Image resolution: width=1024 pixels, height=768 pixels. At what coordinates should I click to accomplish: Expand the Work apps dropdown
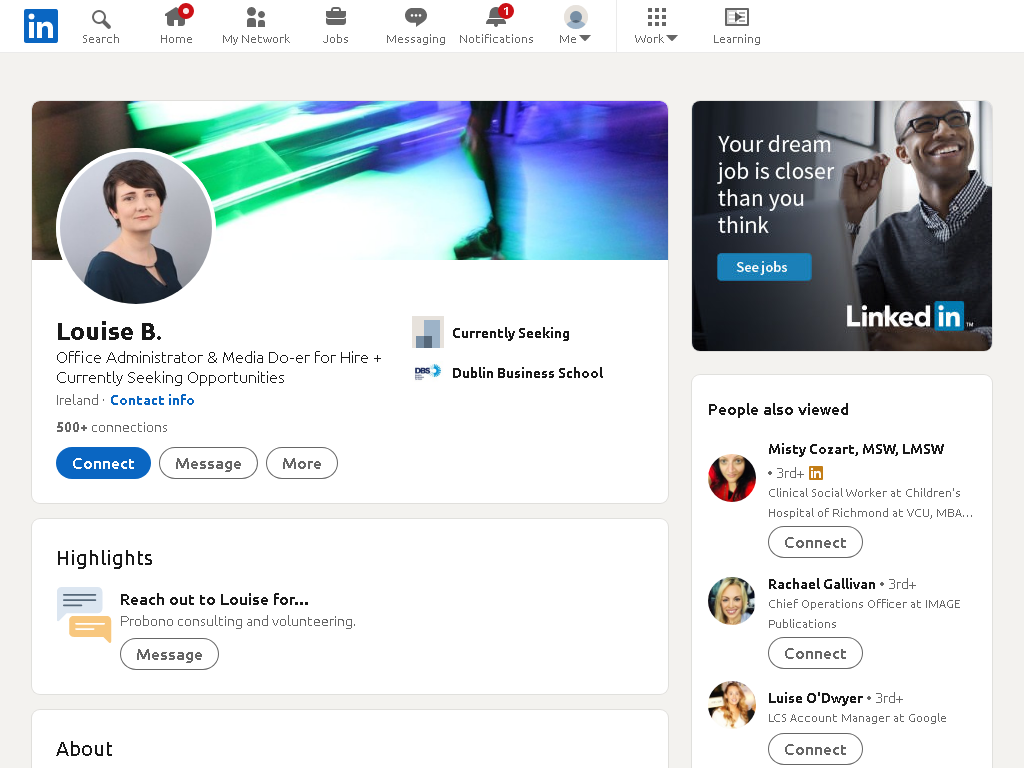tap(656, 26)
